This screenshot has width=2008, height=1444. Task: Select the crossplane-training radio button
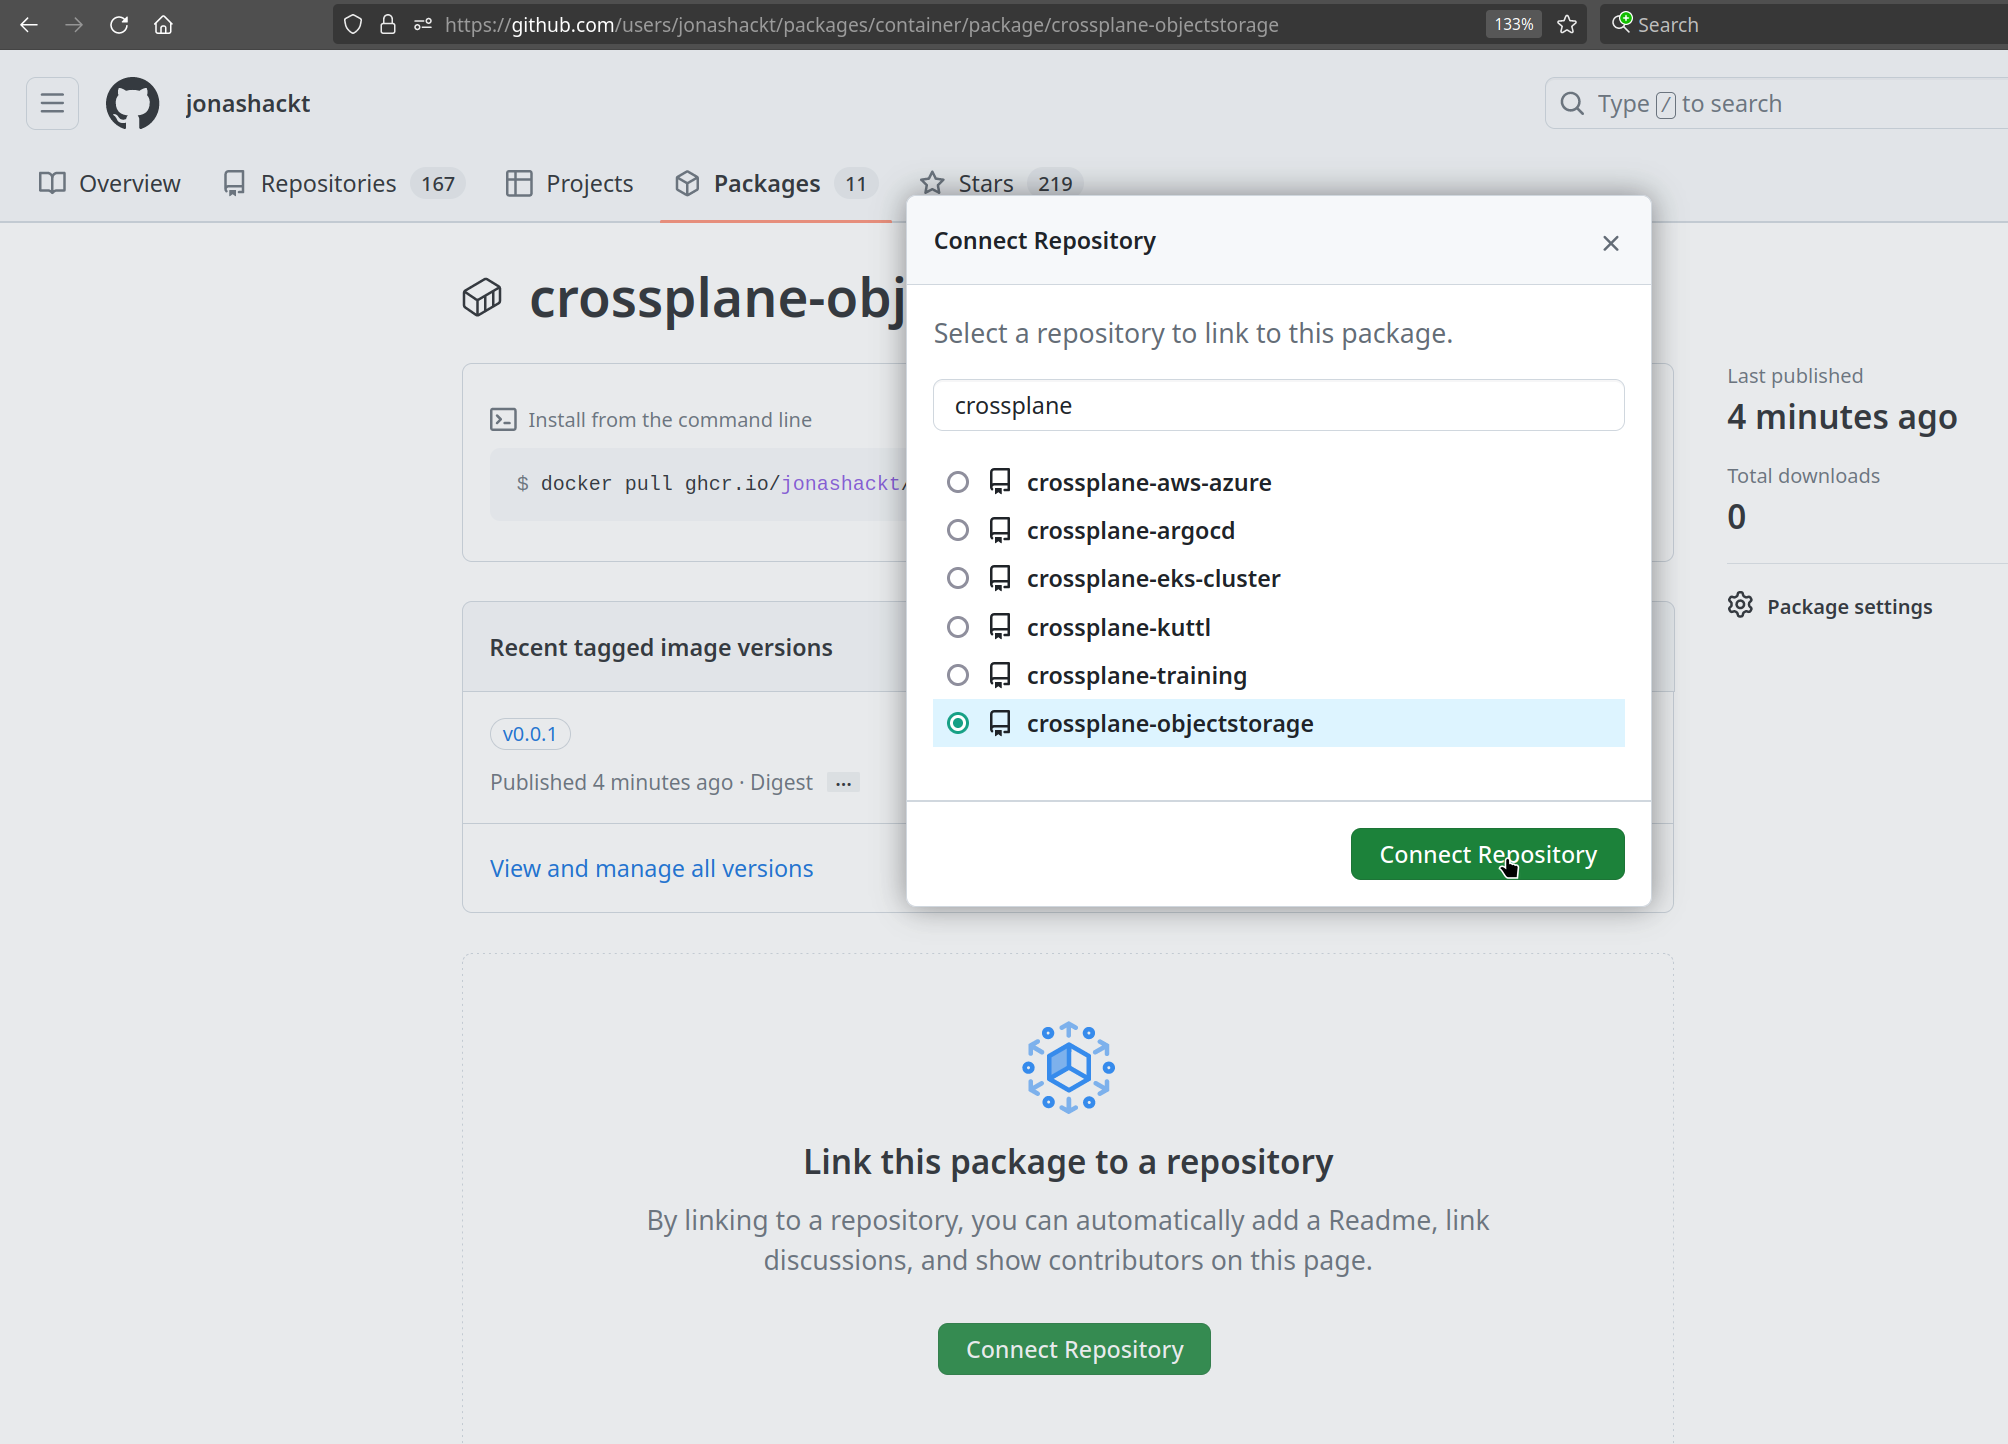[958, 675]
